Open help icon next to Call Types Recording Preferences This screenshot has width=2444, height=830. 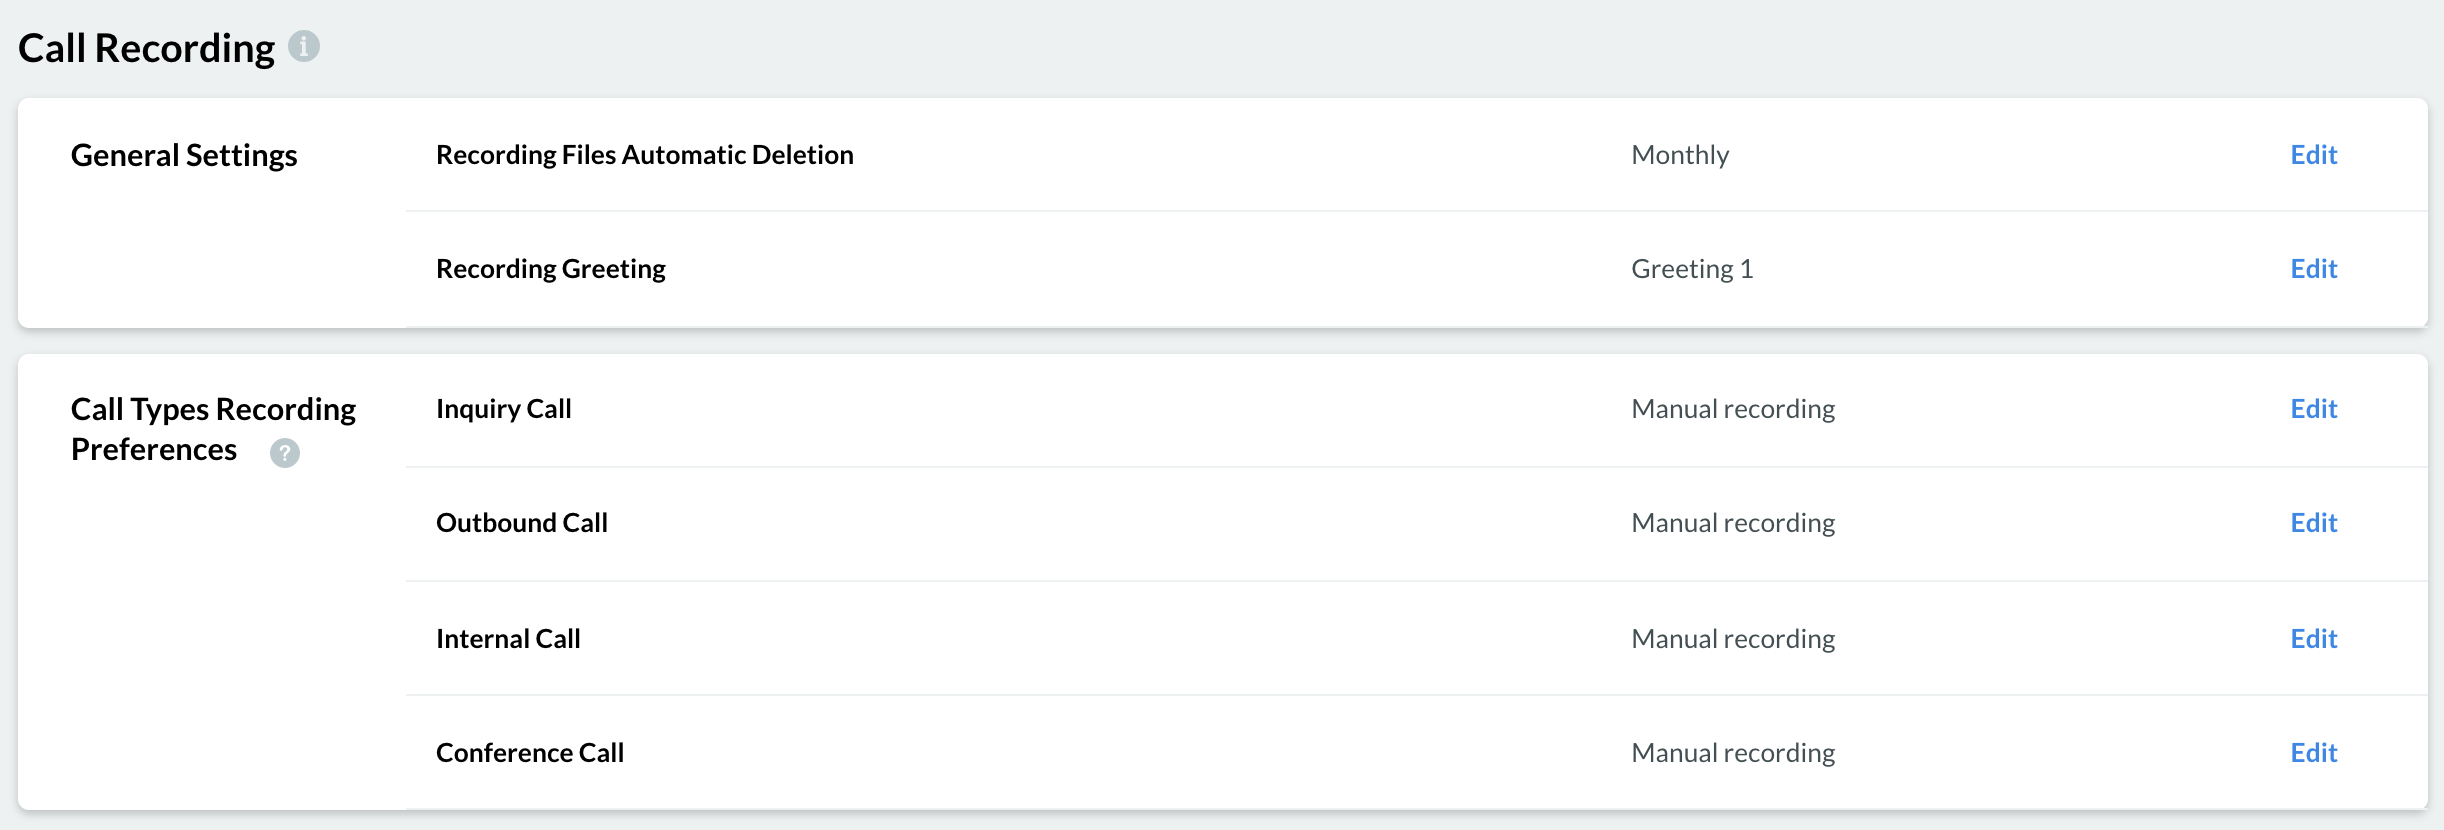[x=285, y=453]
